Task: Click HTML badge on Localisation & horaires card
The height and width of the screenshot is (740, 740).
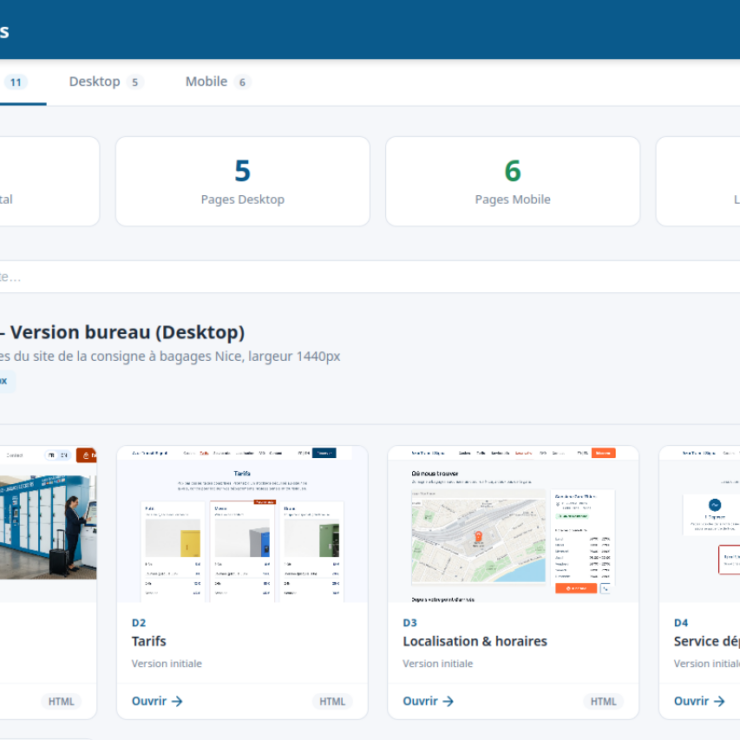Action: [603, 701]
